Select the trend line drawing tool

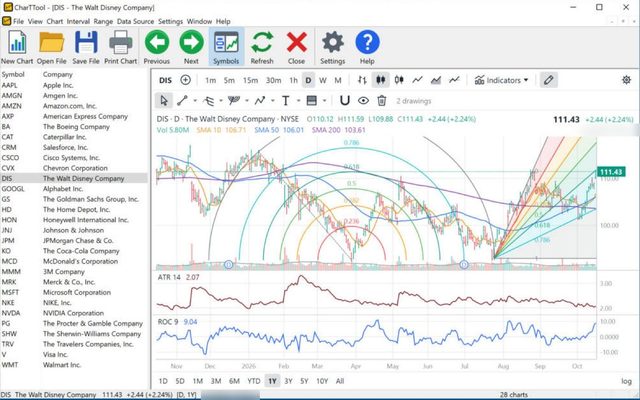point(182,100)
